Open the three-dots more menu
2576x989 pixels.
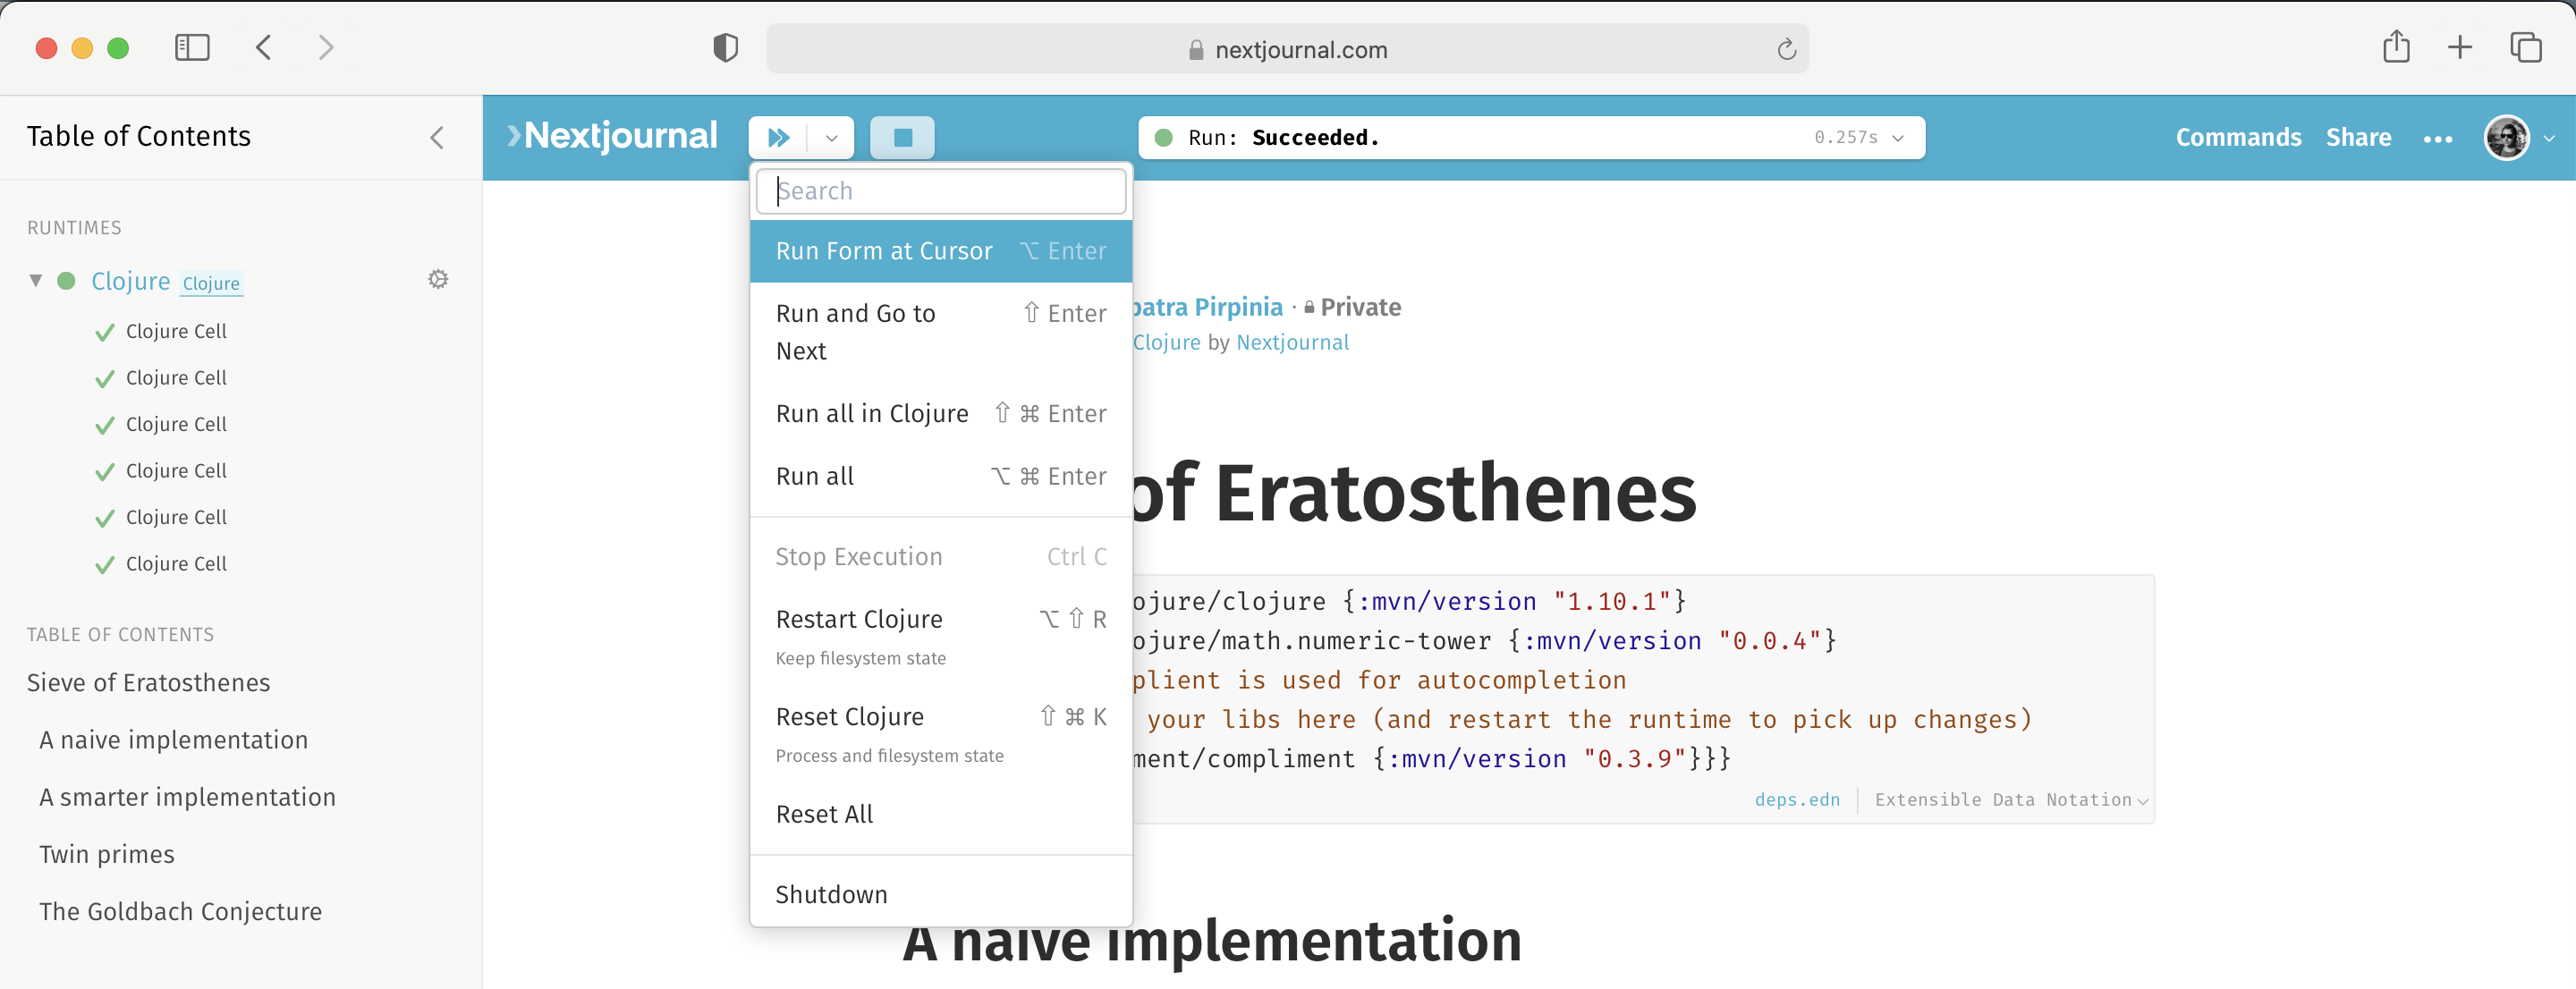pos(2438,139)
